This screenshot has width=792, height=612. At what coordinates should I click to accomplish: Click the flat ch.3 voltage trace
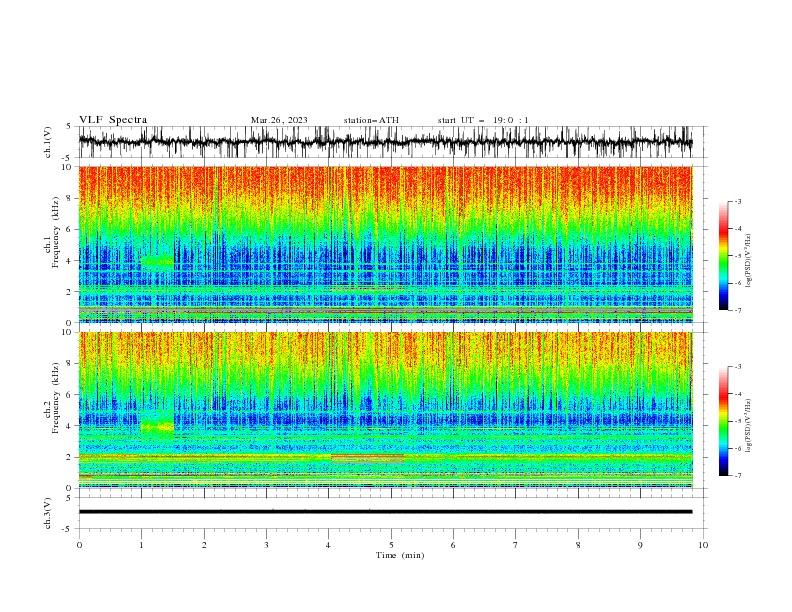385,512
